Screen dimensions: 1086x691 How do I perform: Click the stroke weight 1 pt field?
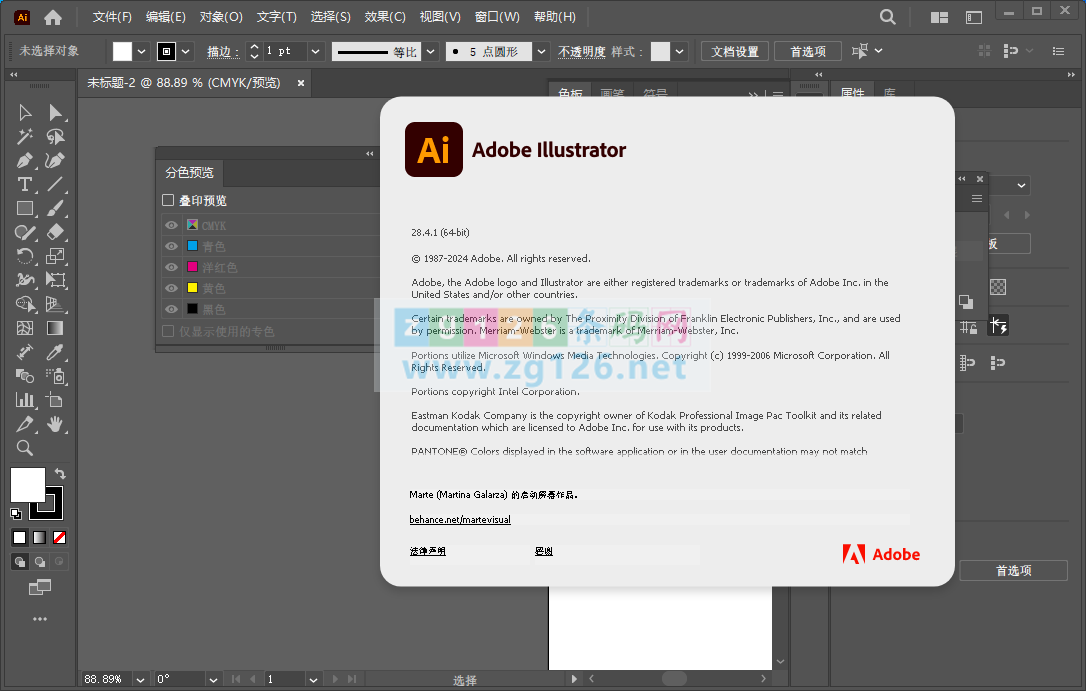284,51
